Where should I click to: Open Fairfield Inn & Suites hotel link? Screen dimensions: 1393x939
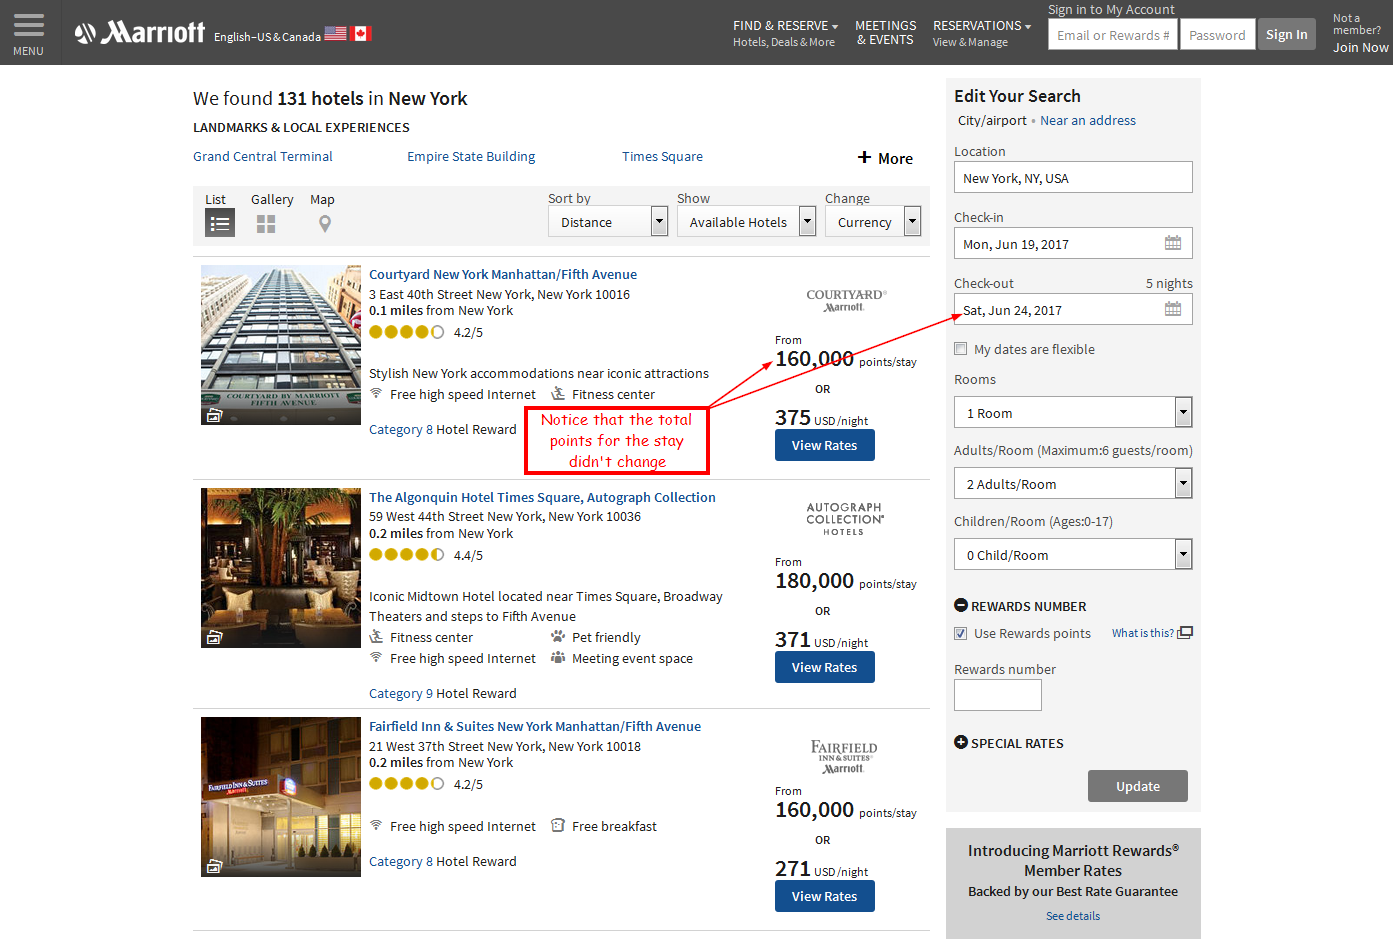point(535,726)
